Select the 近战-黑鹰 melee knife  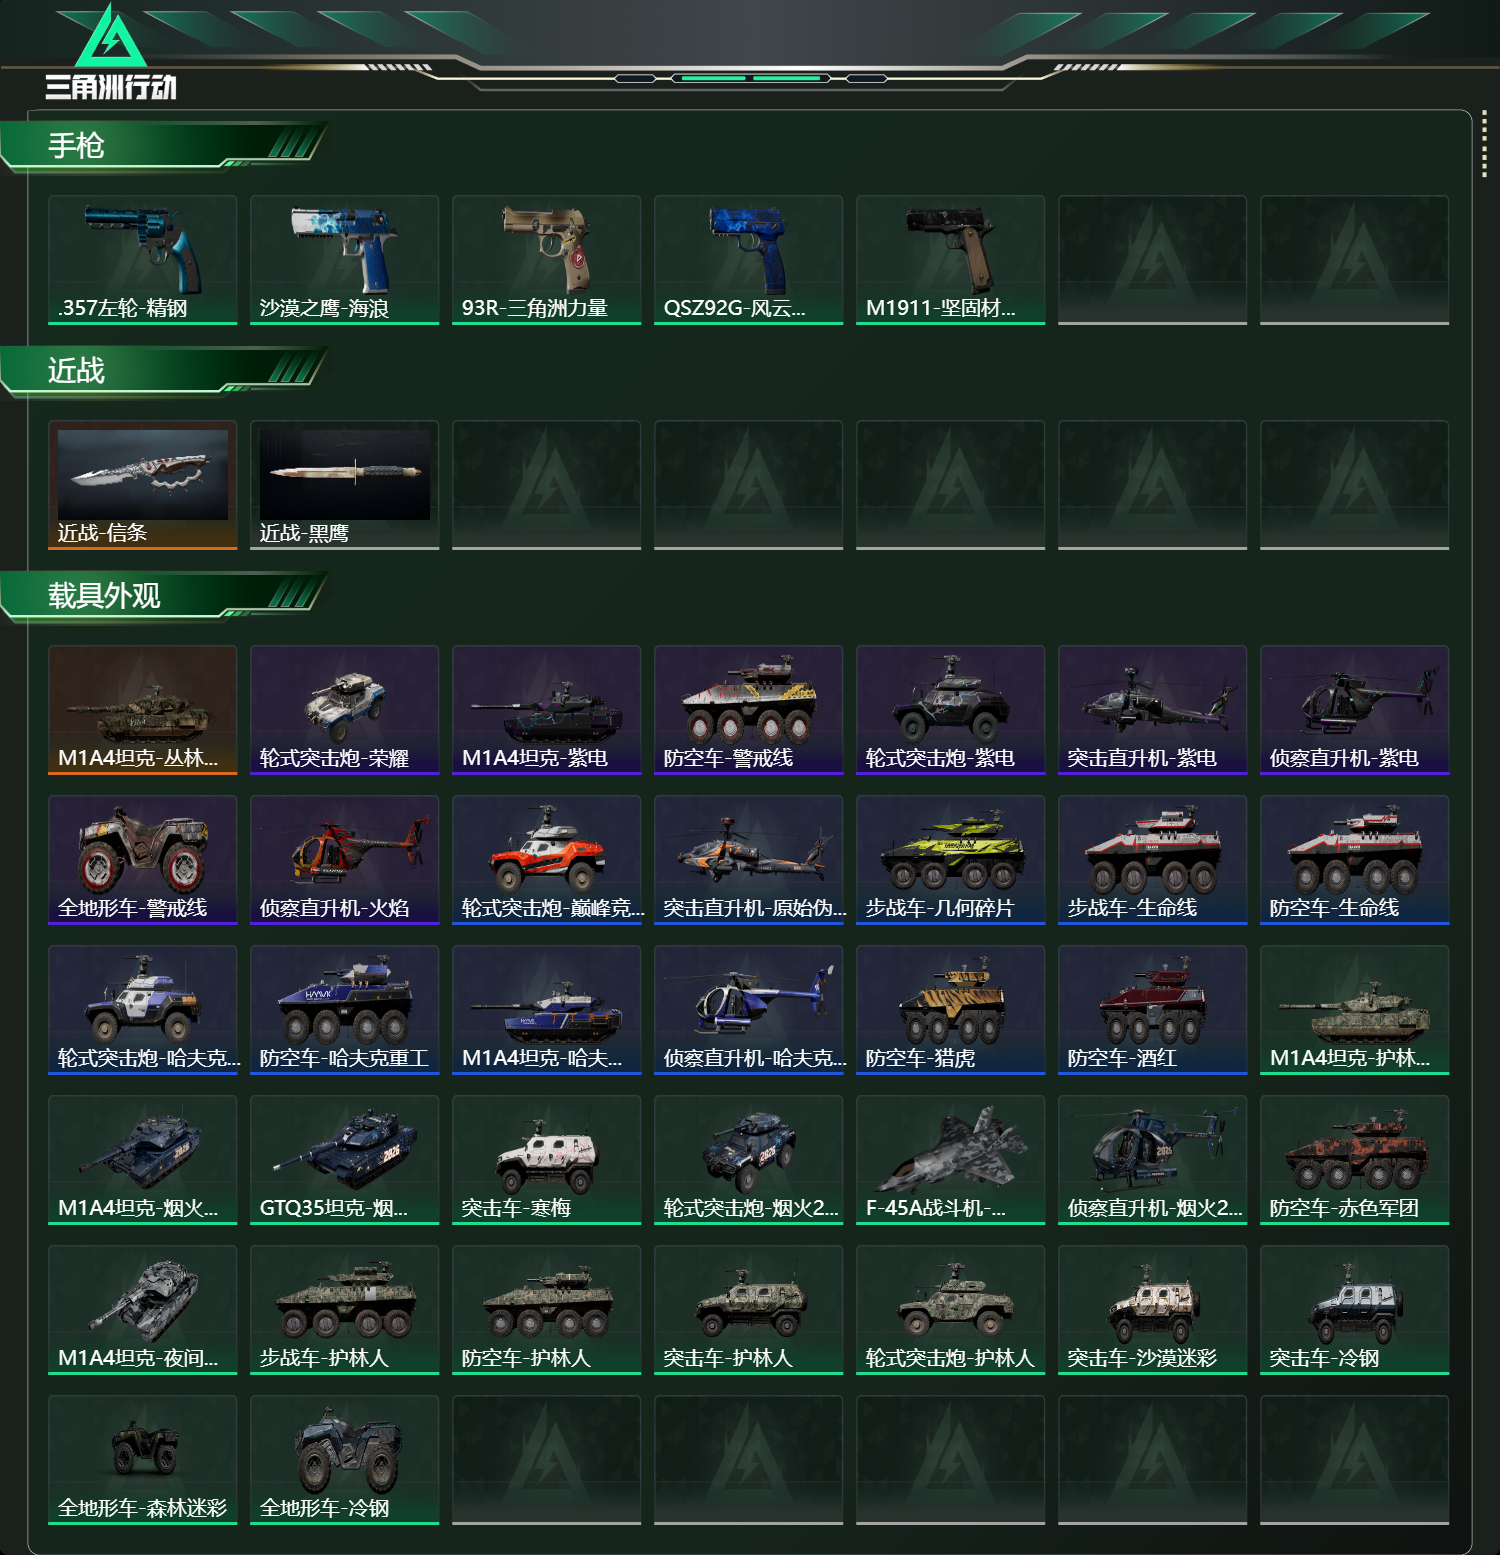coord(344,484)
